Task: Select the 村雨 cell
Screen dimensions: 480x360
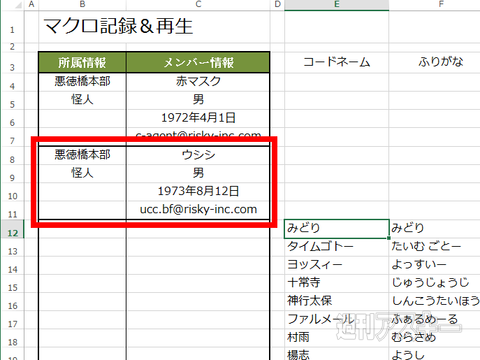Action: coord(337,338)
